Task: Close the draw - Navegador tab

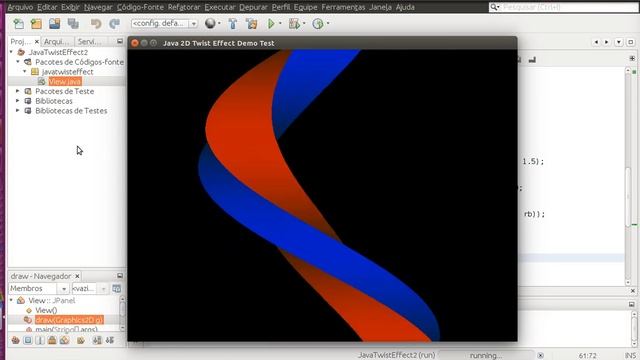Action: tap(77, 276)
